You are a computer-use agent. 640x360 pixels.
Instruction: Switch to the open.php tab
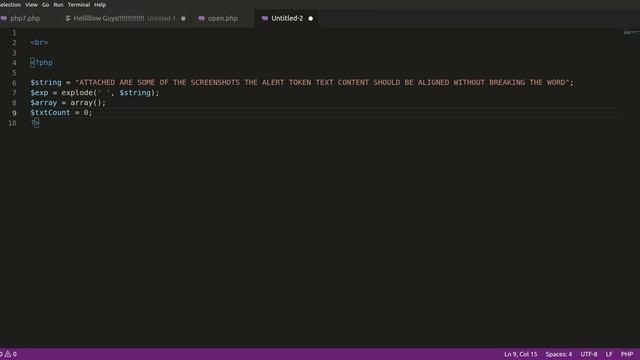[x=222, y=18]
